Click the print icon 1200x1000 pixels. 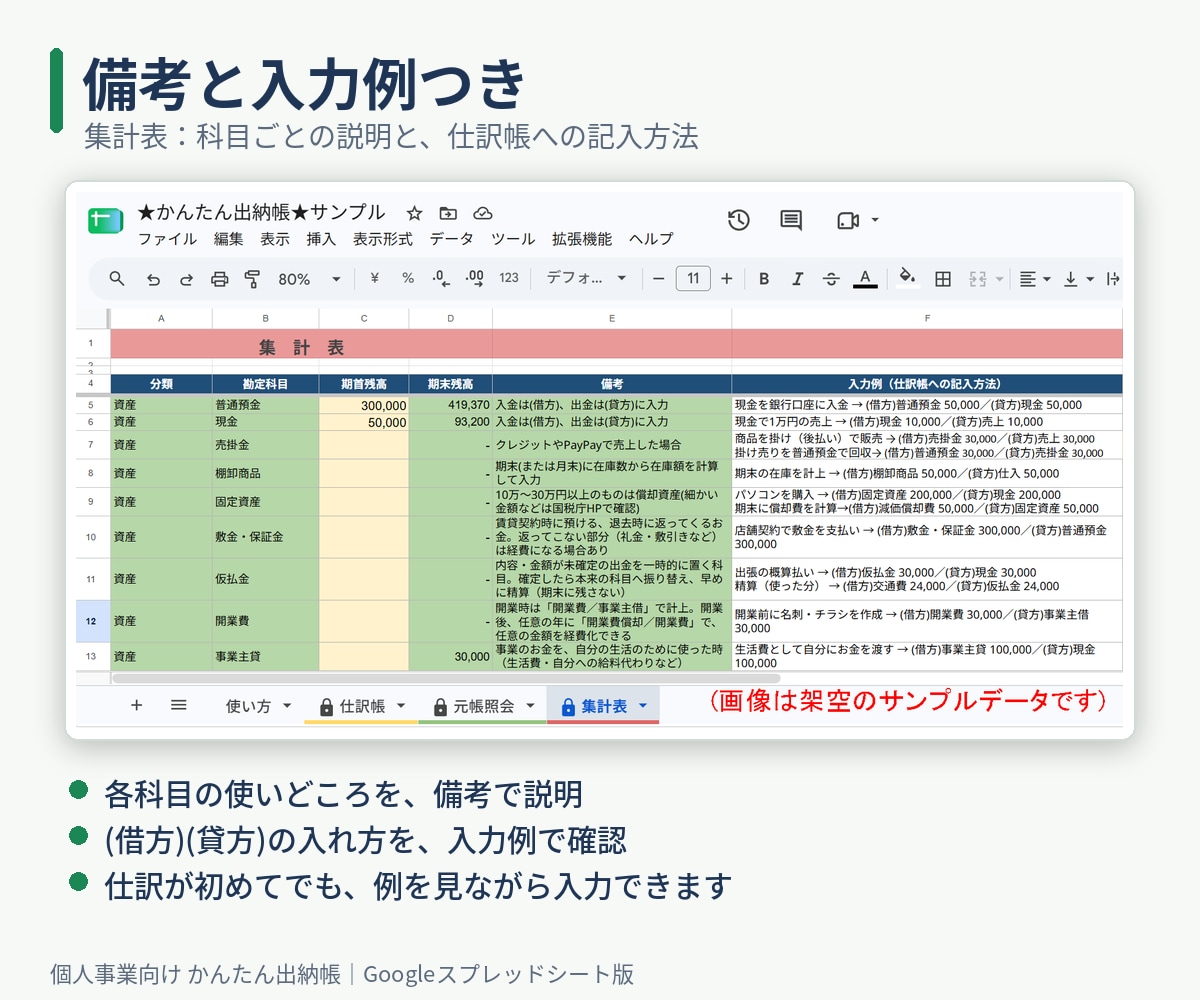(219, 279)
